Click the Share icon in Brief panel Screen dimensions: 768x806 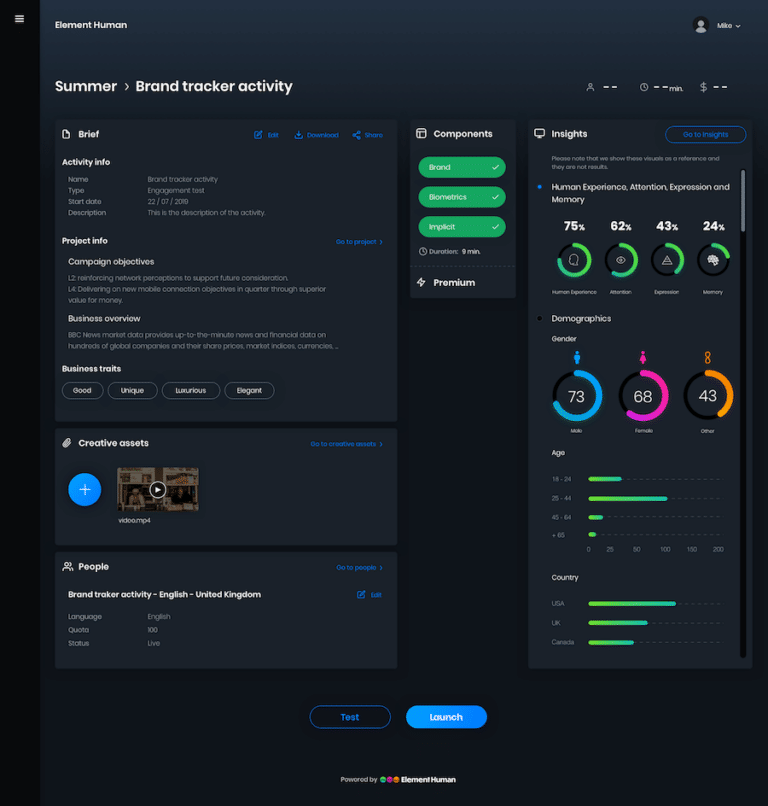click(357, 135)
